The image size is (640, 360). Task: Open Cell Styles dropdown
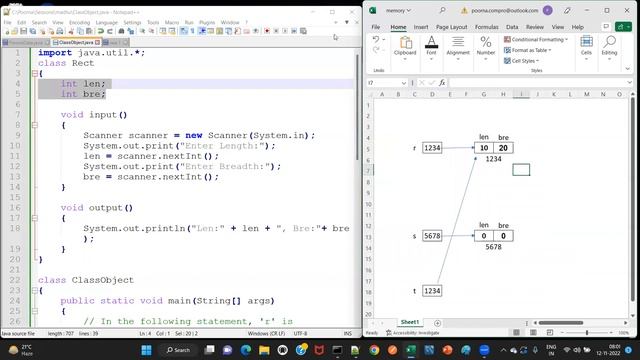[x=521, y=61]
